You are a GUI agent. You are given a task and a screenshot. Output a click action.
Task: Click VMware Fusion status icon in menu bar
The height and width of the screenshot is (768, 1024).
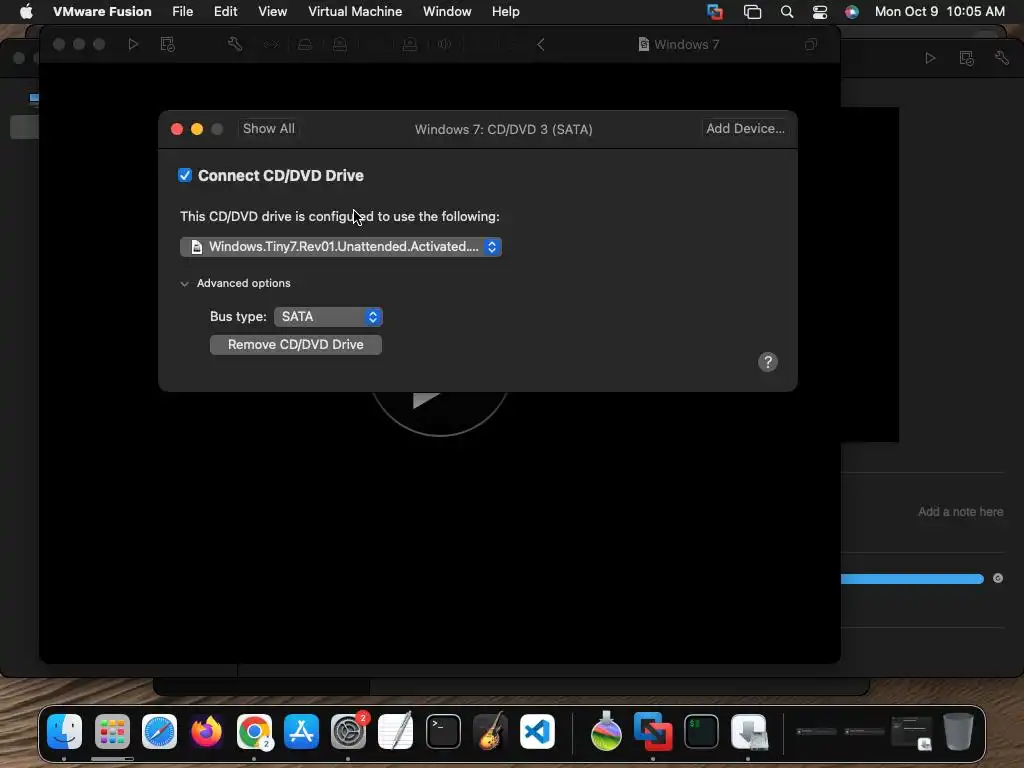[715, 12]
